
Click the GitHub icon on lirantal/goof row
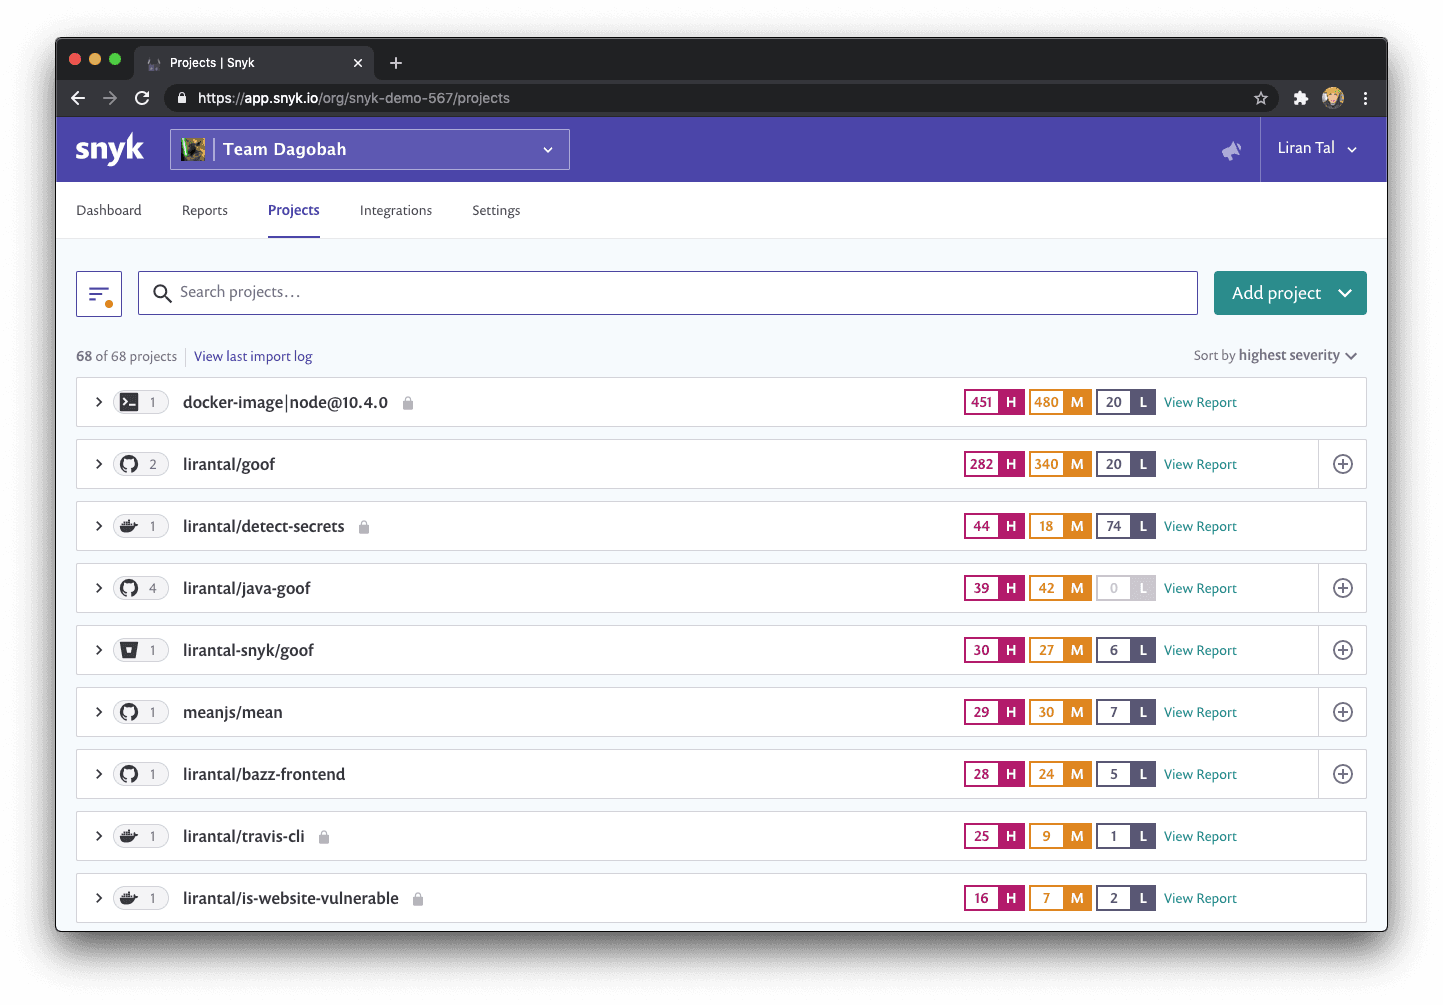tap(129, 464)
